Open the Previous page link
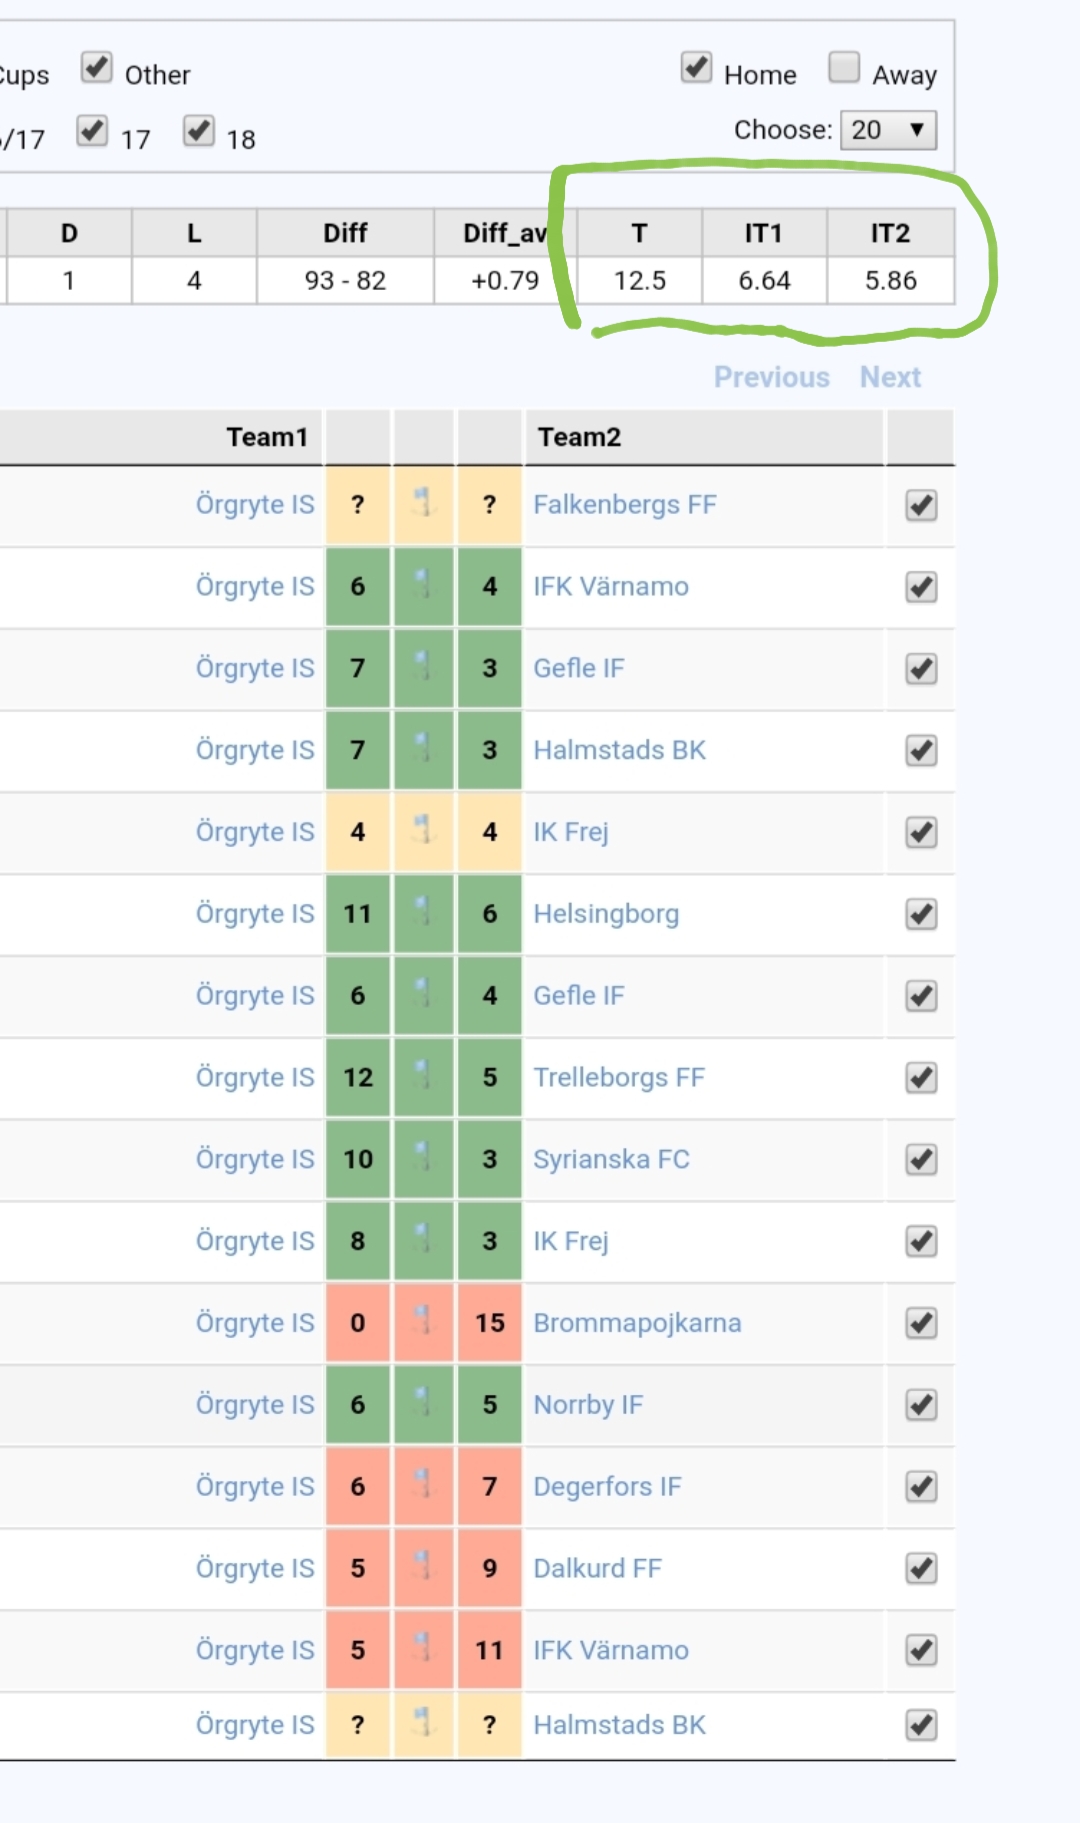The width and height of the screenshot is (1080, 1823). point(771,377)
